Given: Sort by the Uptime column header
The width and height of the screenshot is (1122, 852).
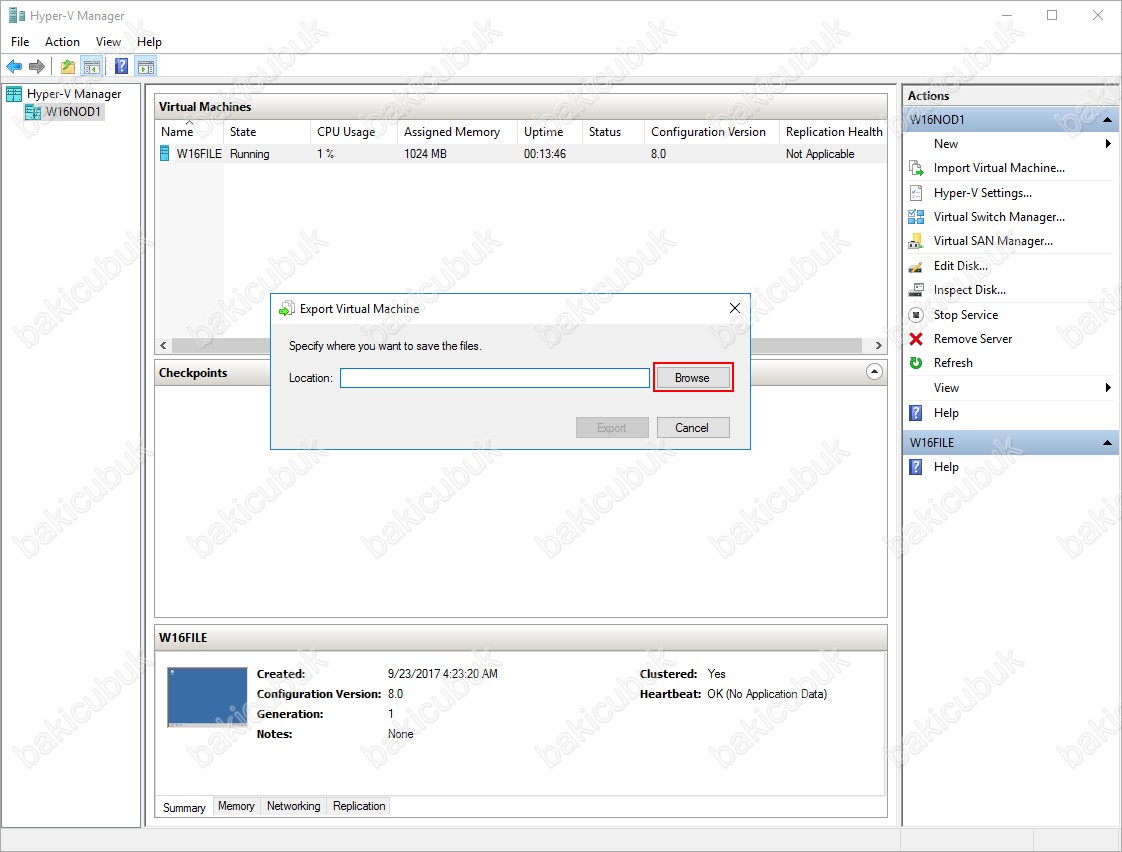Looking at the screenshot, I should [550, 132].
